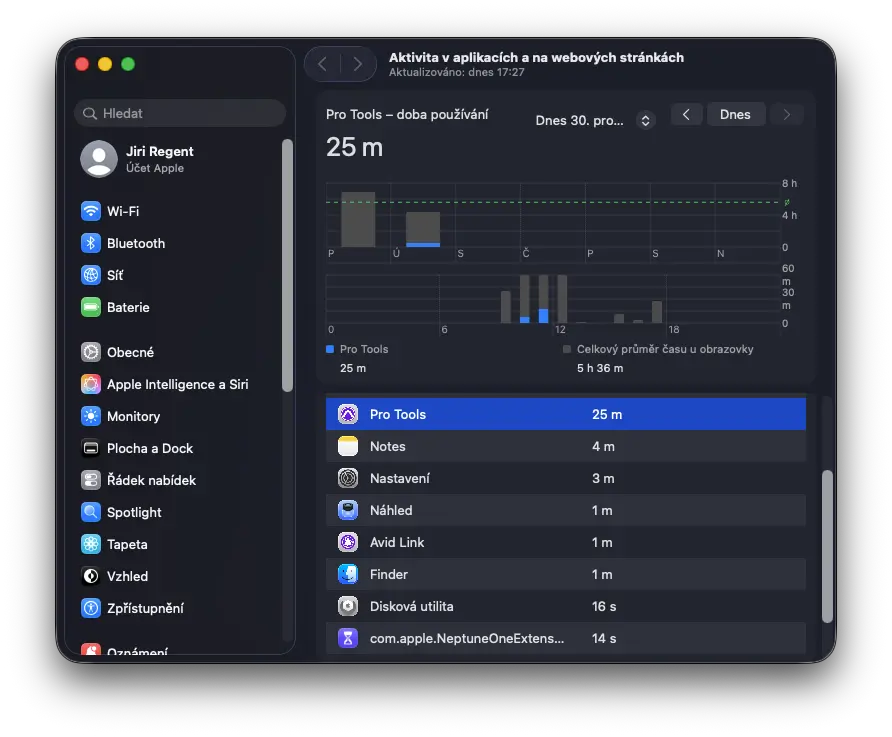This screenshot has height=737, width=892.
Task: Click the Hledat search field
Action: (x=180, y=114)
